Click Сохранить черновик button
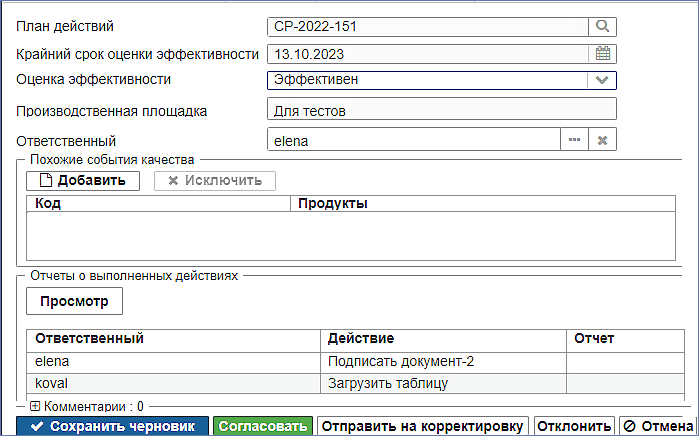Image resolution: width=699 pixels, height=436 pixels. (x=112, y=426)
